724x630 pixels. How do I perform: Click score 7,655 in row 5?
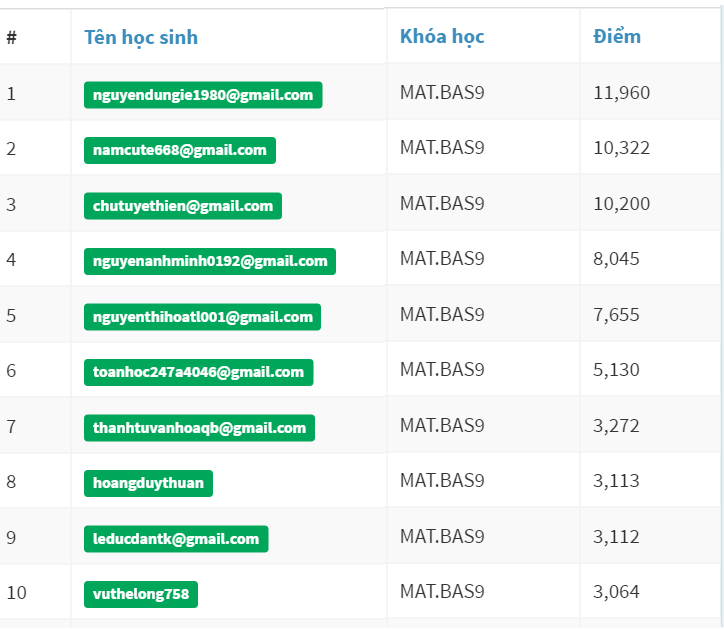(x=616, y=315)
